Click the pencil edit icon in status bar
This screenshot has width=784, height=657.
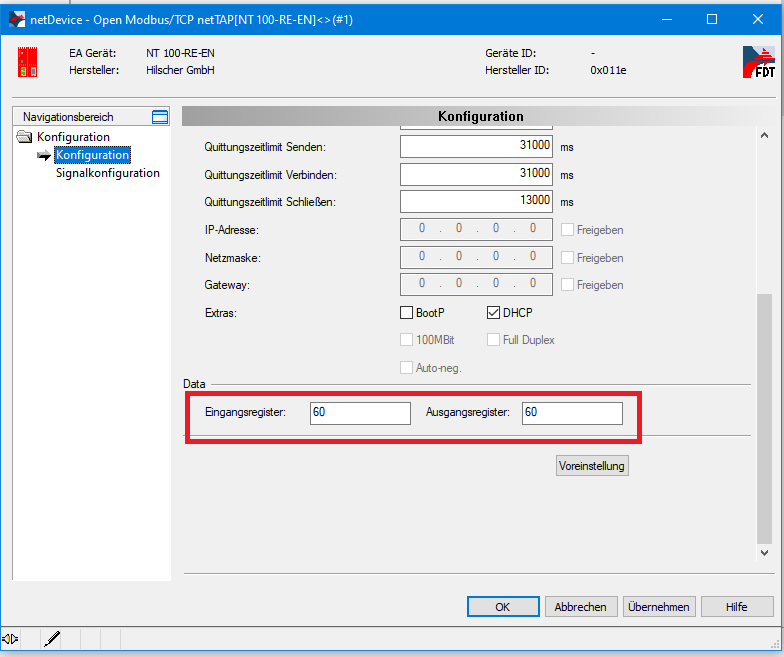(52, 638)
